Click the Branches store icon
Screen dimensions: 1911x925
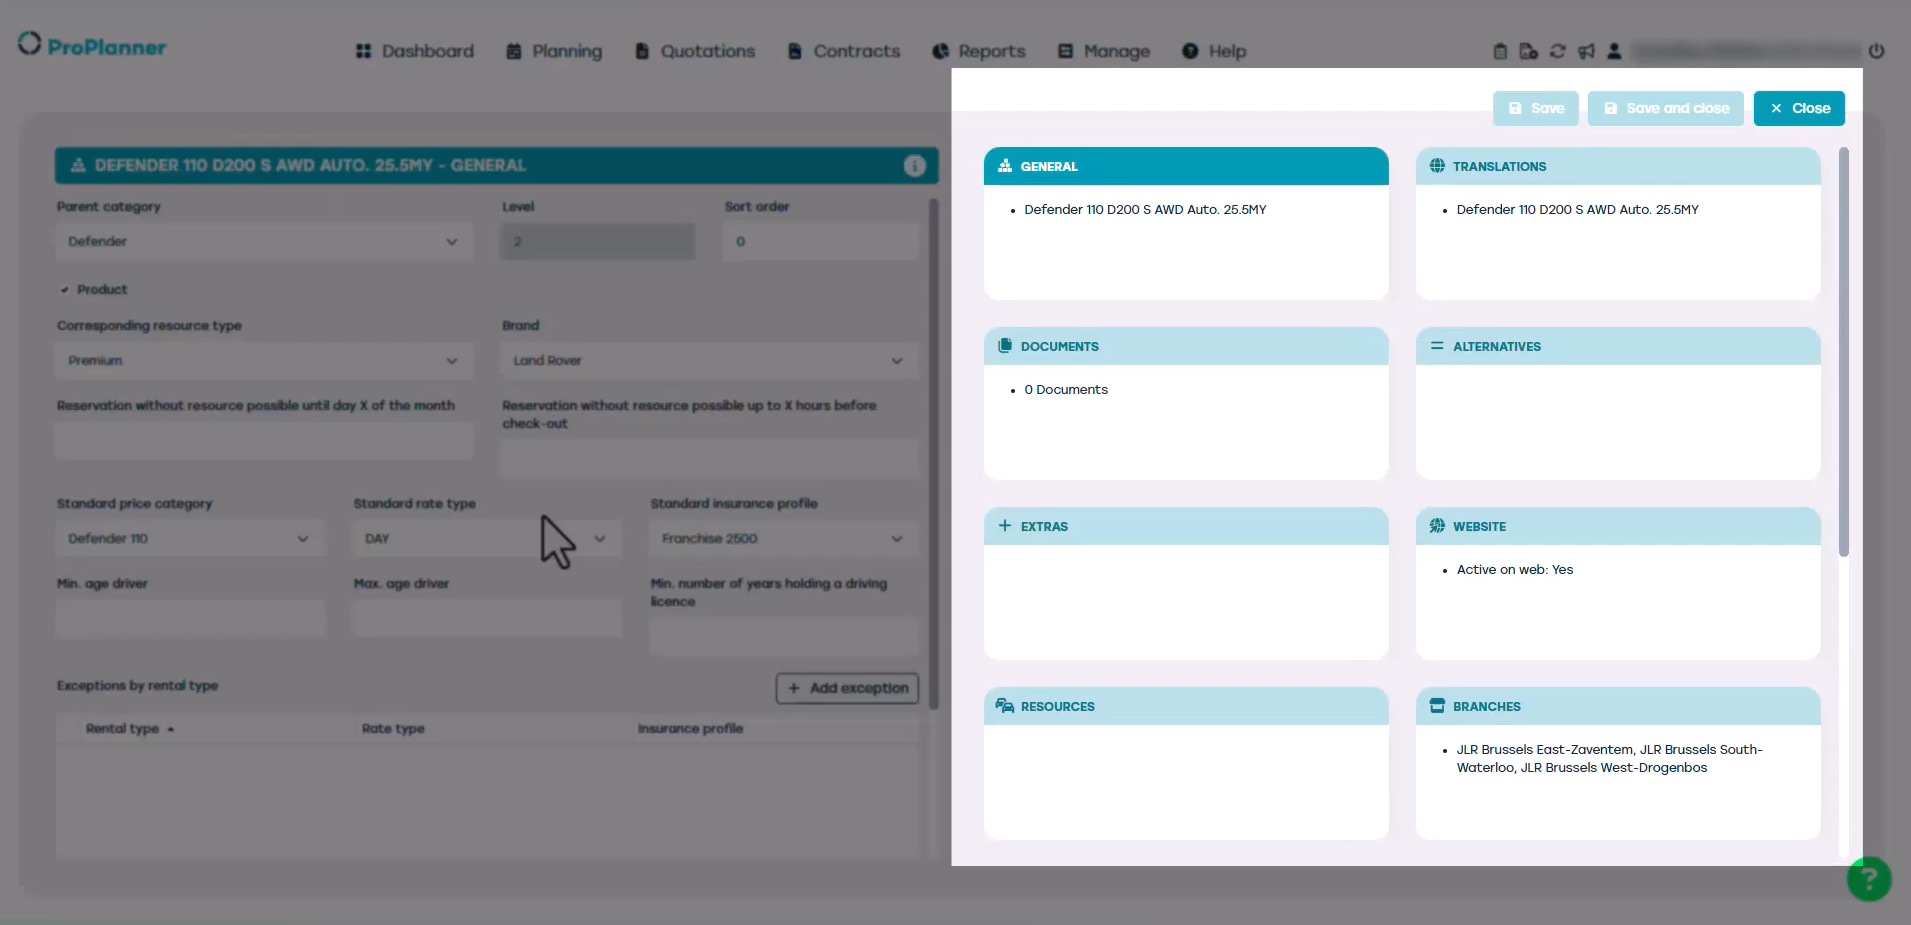pyautogui.click(x=1437, y=706)
